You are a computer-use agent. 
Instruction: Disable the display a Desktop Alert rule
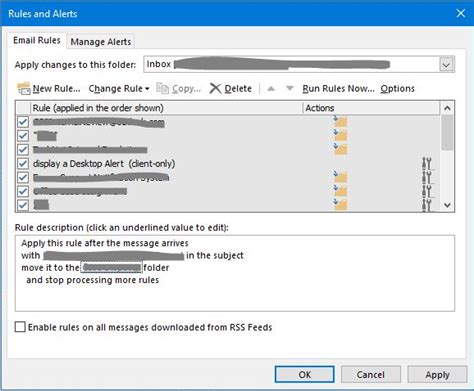point(23,163)
